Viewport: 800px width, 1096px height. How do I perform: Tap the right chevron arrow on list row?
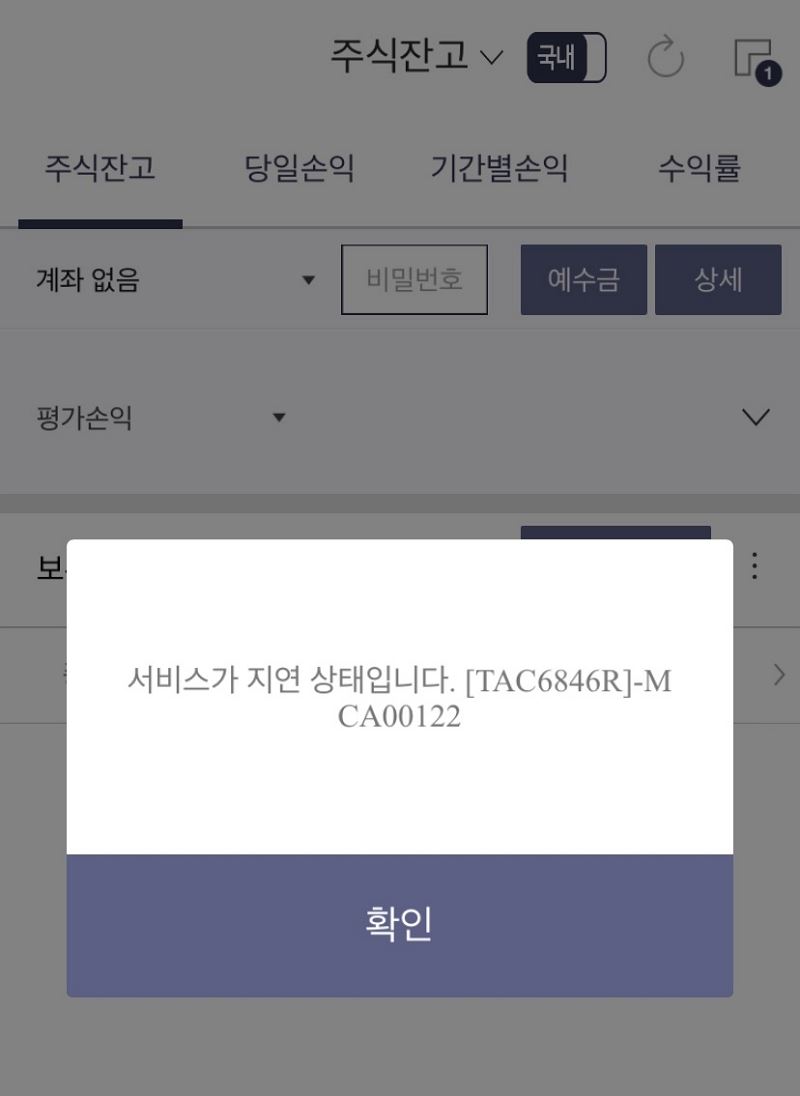click(x=779, y=675)
